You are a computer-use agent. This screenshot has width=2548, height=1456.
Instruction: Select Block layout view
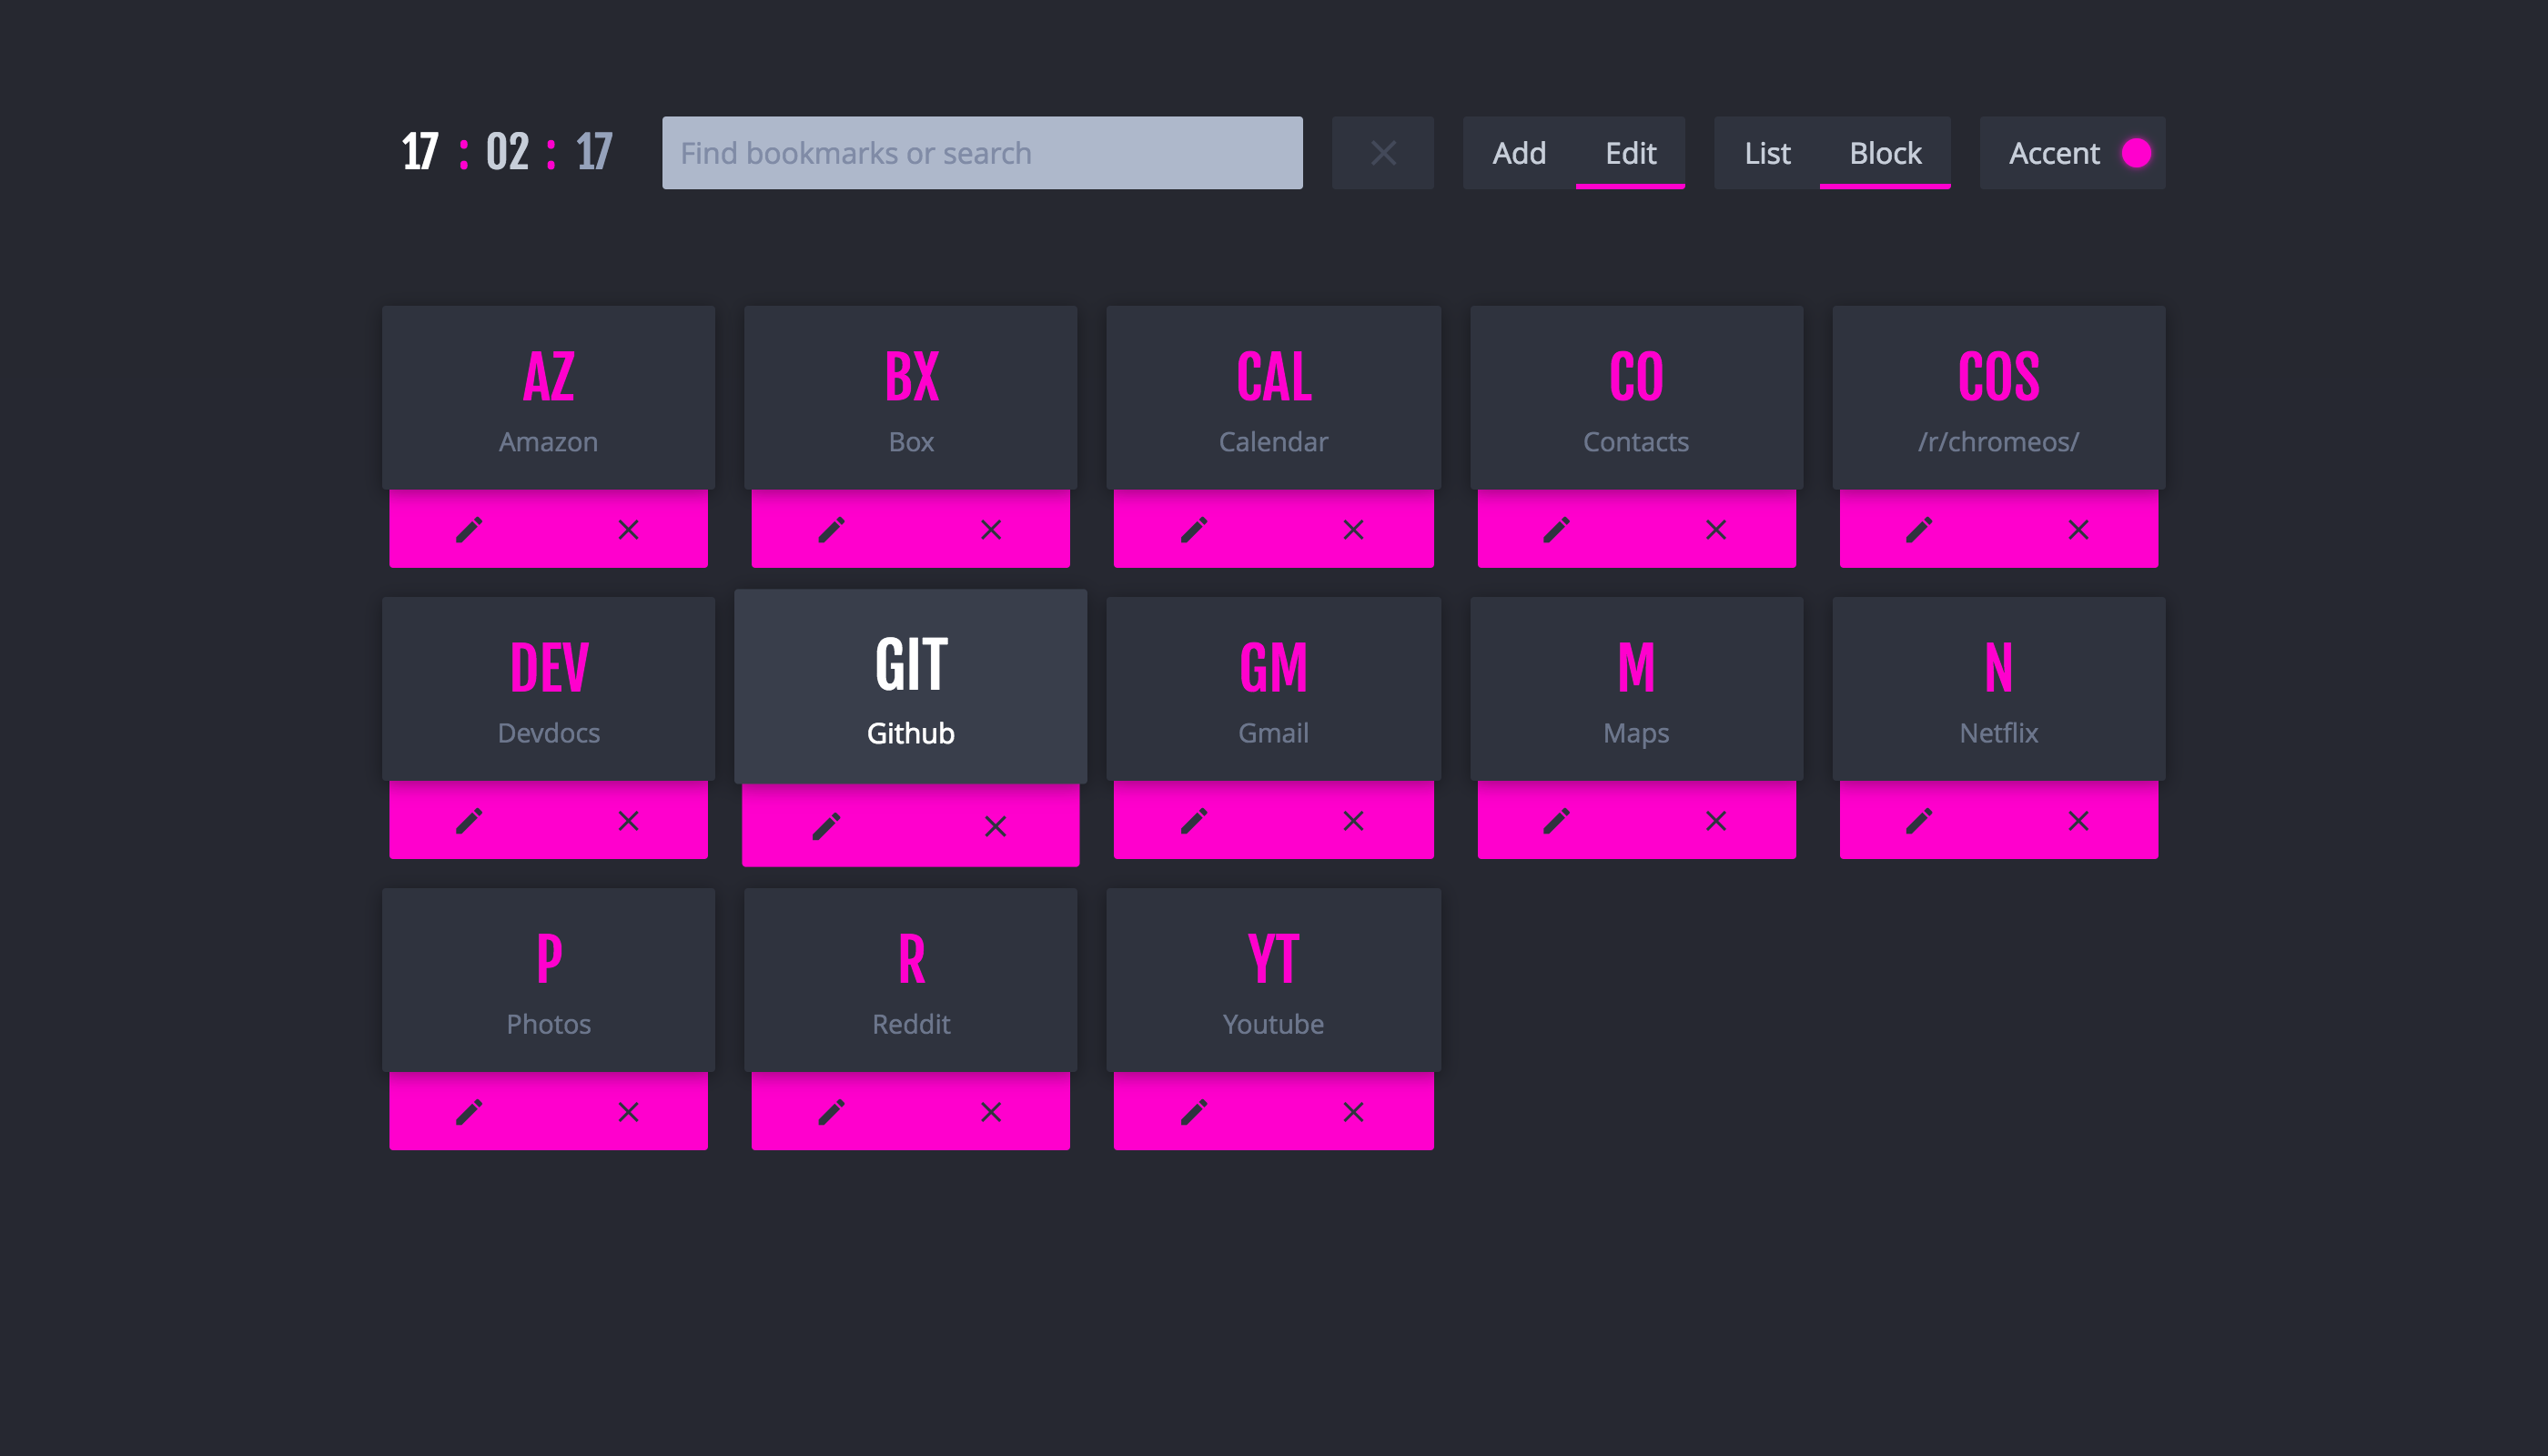tap(1884, 153)
